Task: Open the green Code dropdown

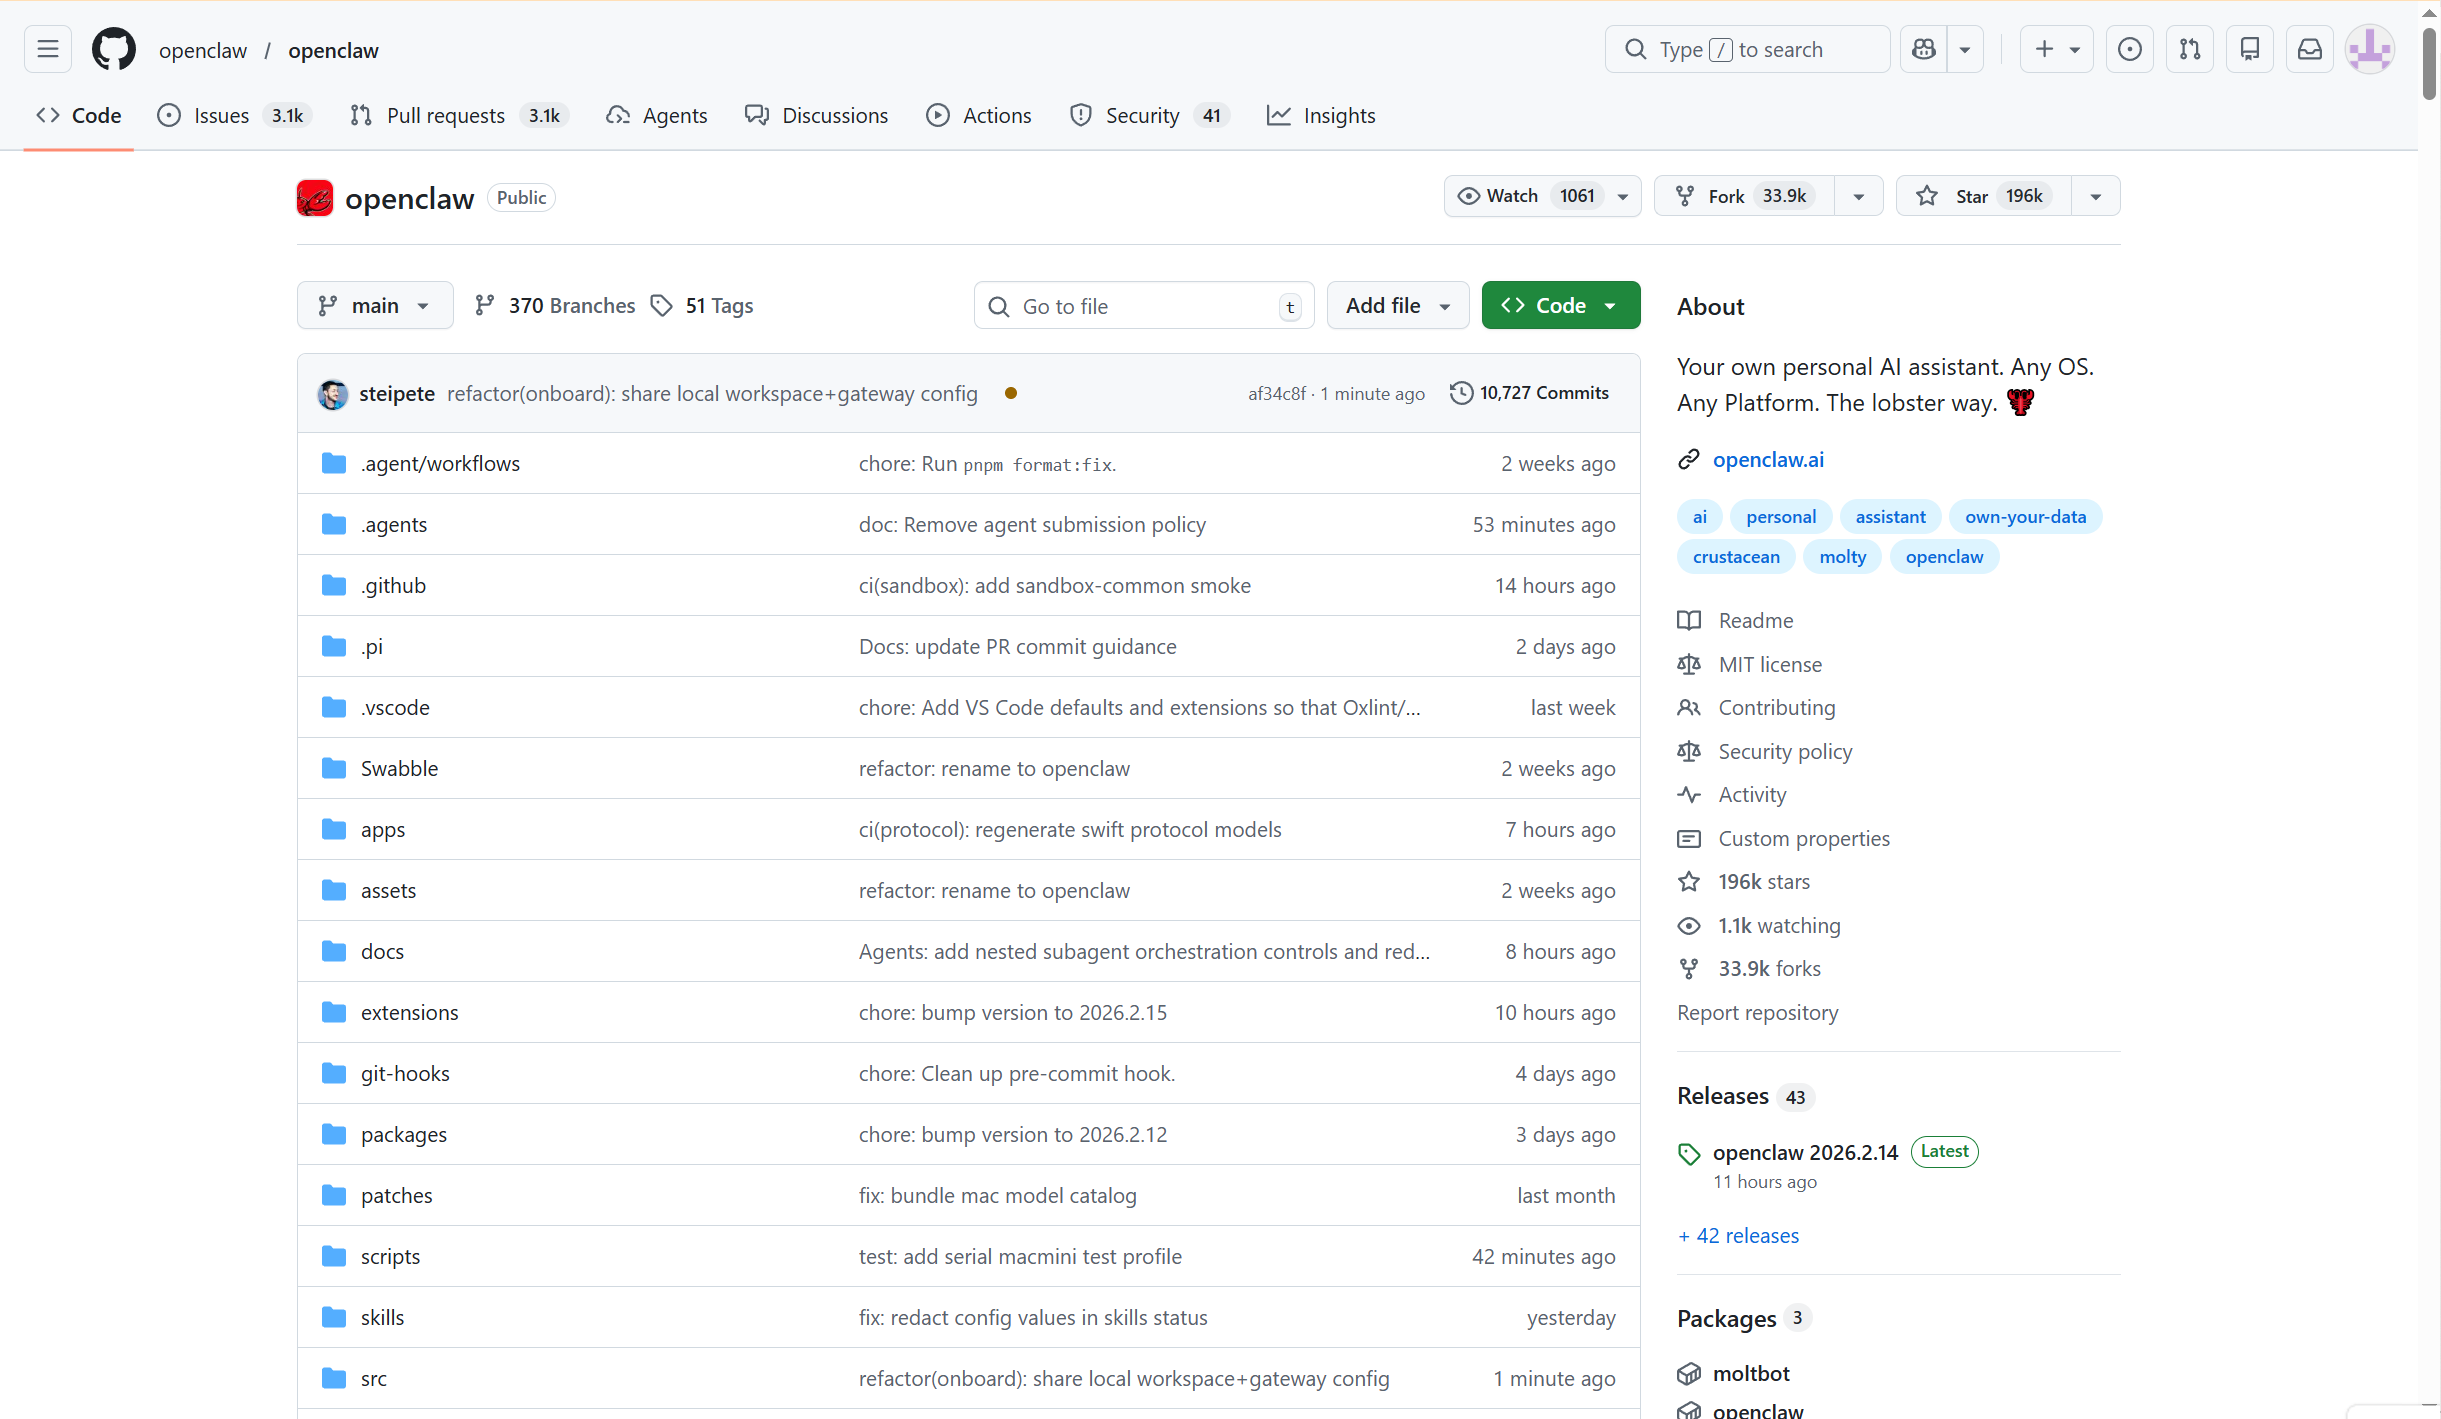Action: [1561, 305]
